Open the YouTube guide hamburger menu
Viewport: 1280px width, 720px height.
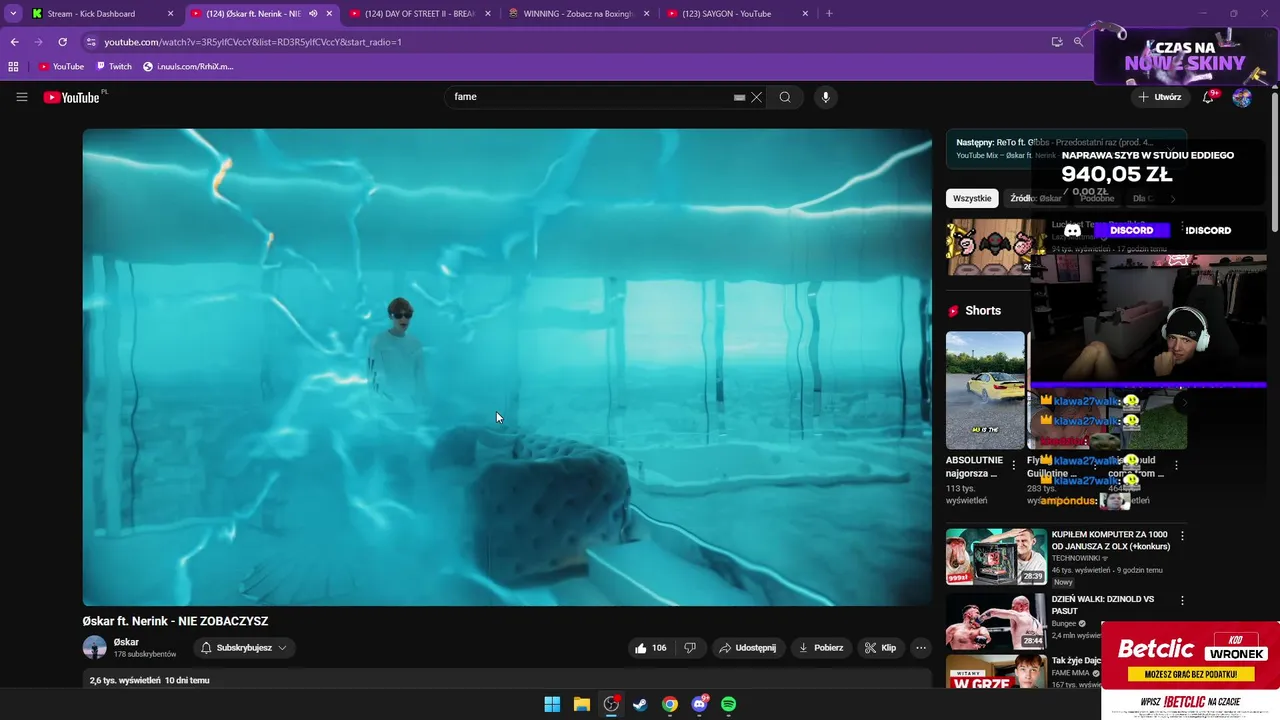point(21,97)
